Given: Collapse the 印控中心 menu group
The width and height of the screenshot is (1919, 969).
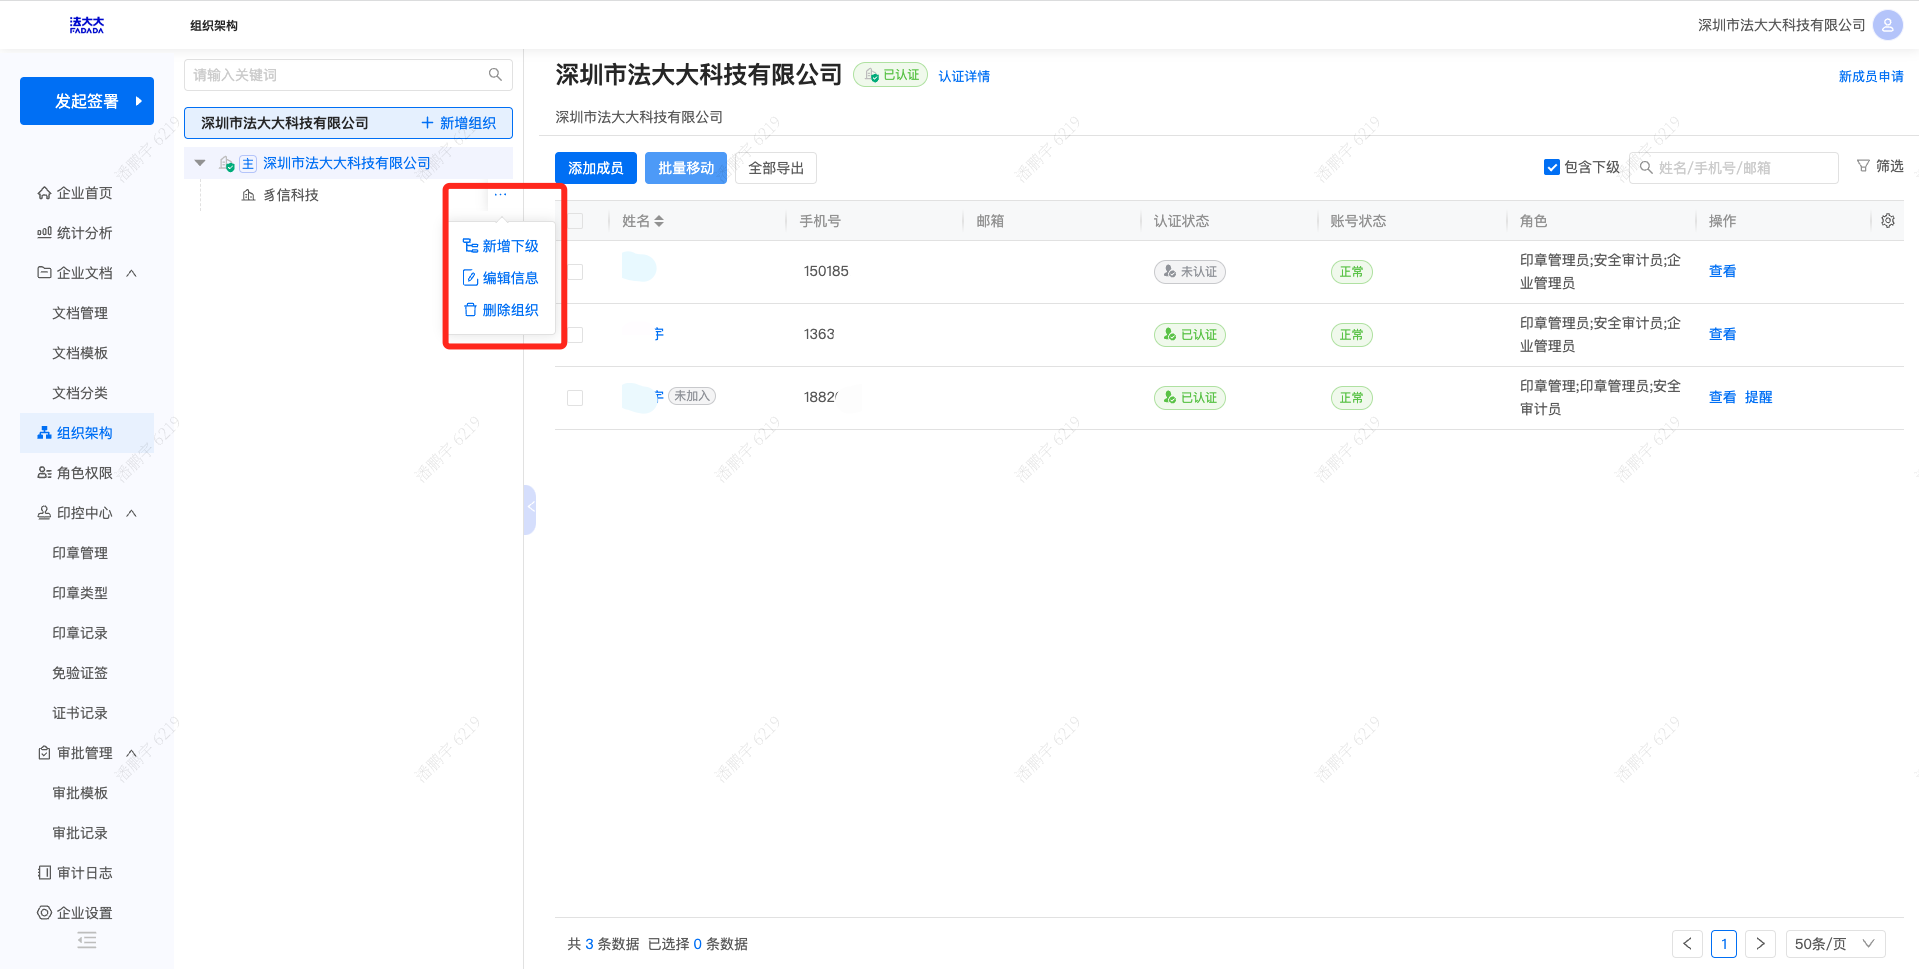Looking at the screenshot, I should [131, 513].
